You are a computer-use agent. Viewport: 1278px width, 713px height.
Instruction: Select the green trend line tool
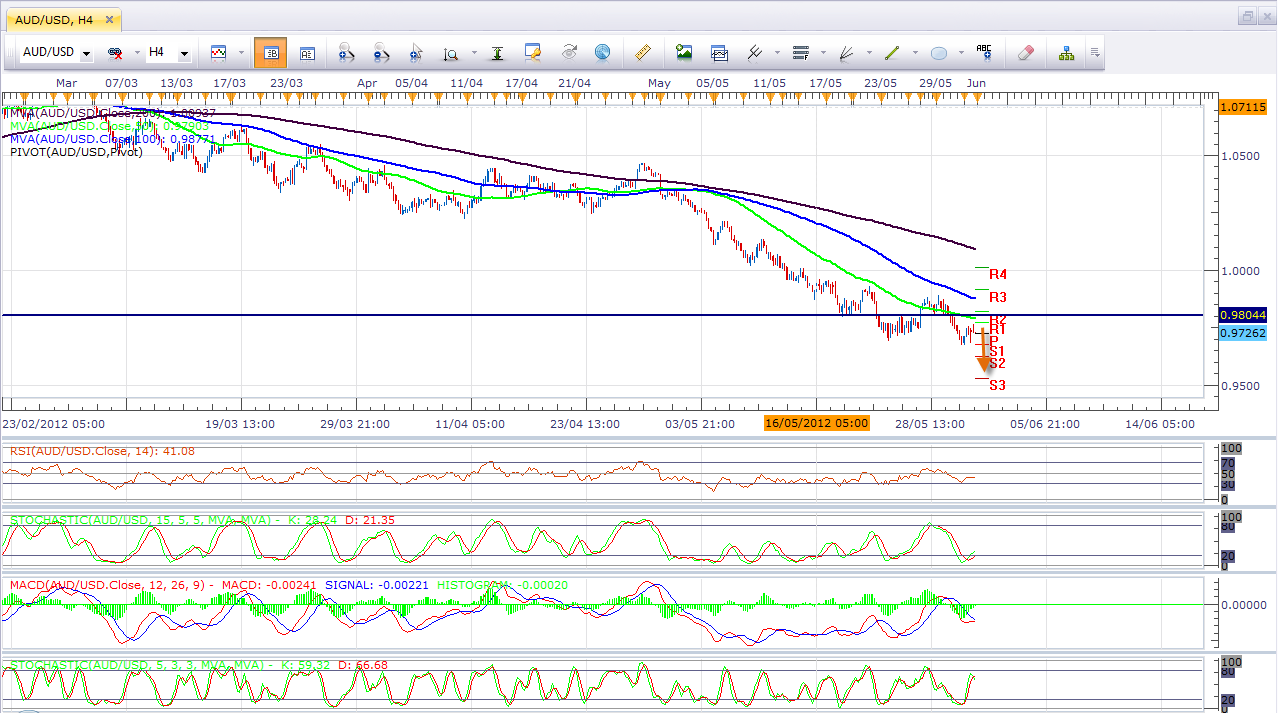click(x=892, y=52)
